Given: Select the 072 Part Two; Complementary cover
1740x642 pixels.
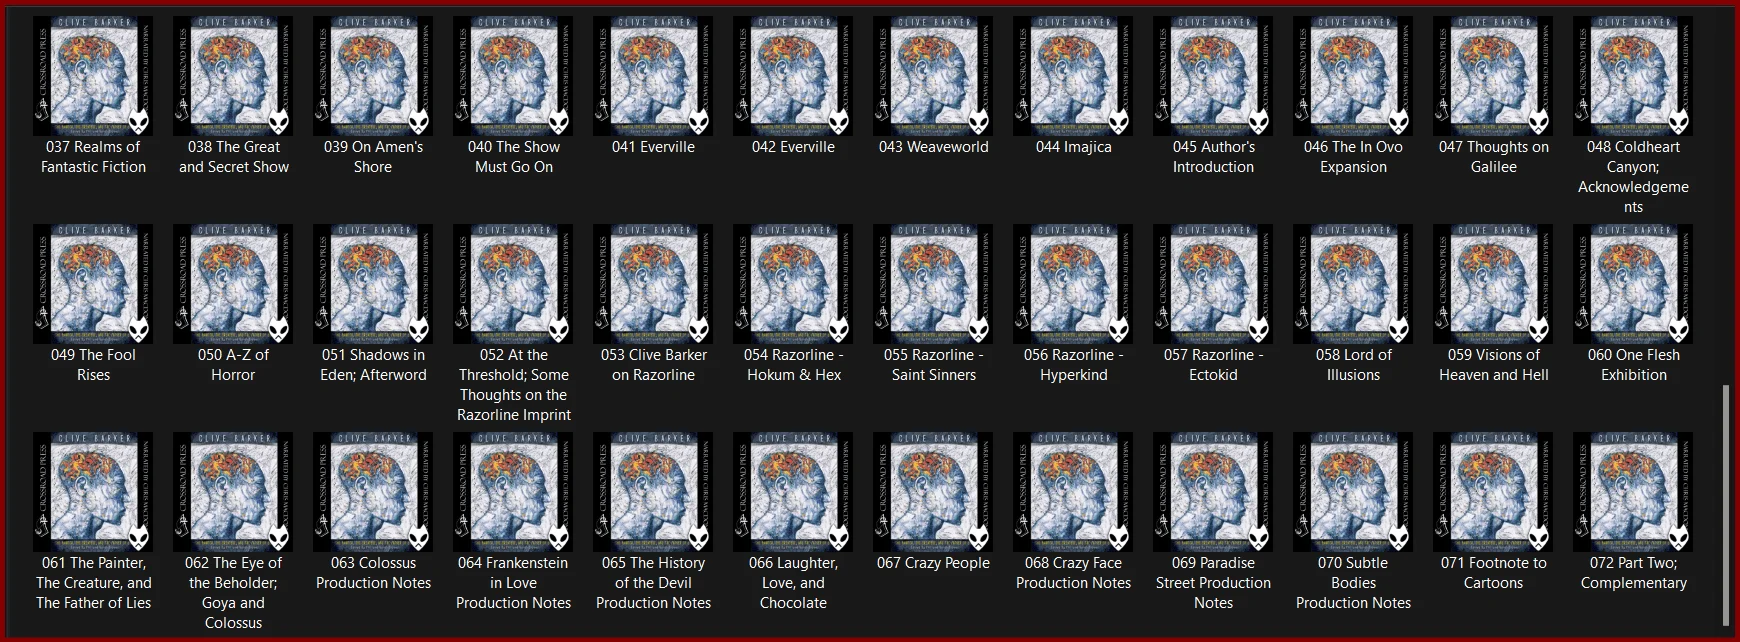Looking at the screenshot, I should click(x=1633, y=492).
